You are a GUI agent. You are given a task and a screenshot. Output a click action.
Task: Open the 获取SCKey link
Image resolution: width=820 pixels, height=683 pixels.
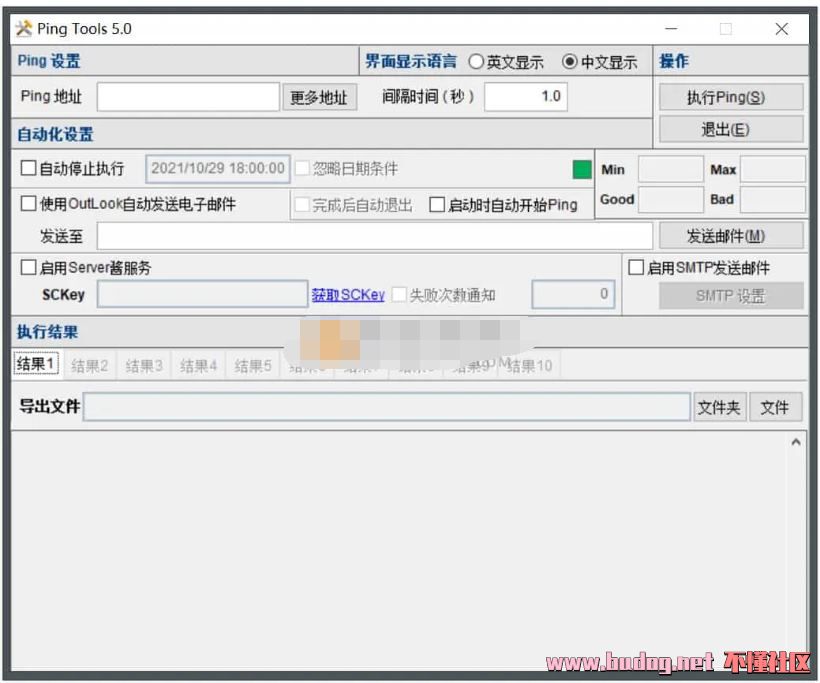348,295
